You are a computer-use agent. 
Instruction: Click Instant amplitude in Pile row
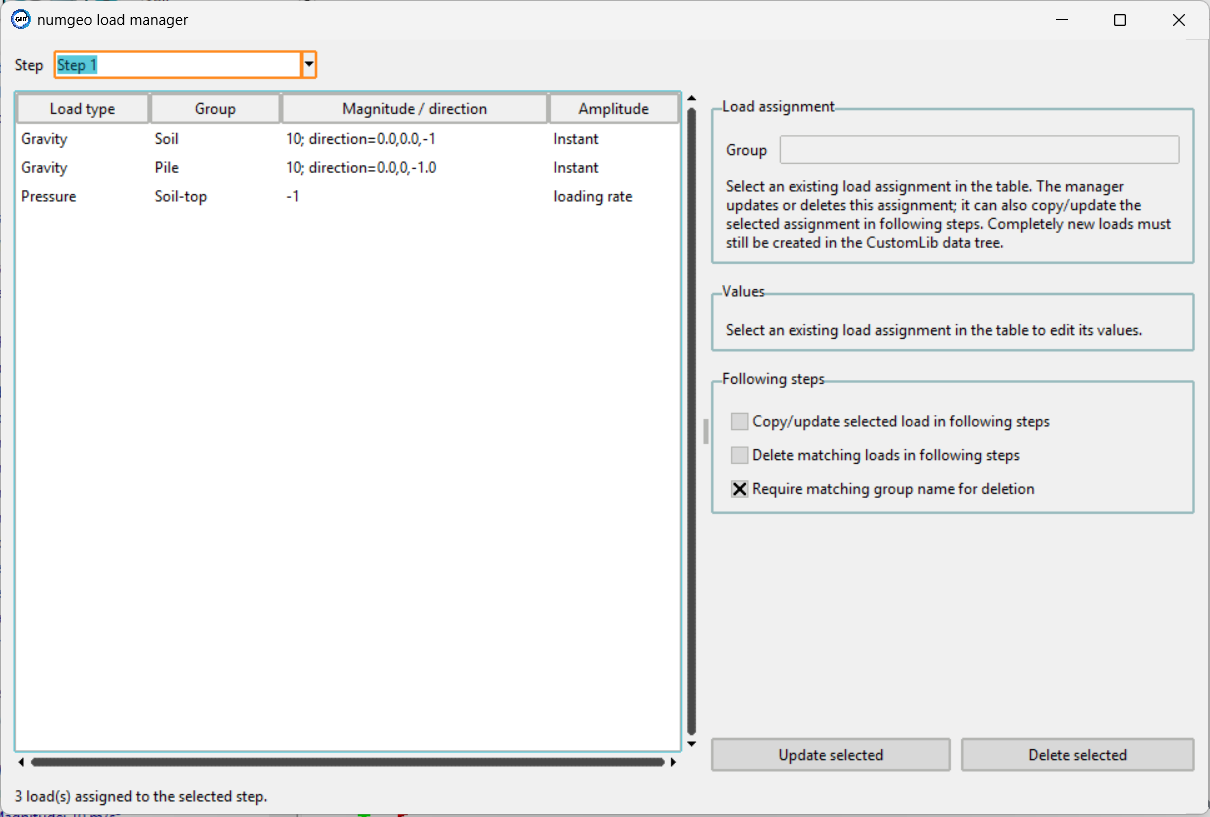pyautogui.click(x=576, y=168)
